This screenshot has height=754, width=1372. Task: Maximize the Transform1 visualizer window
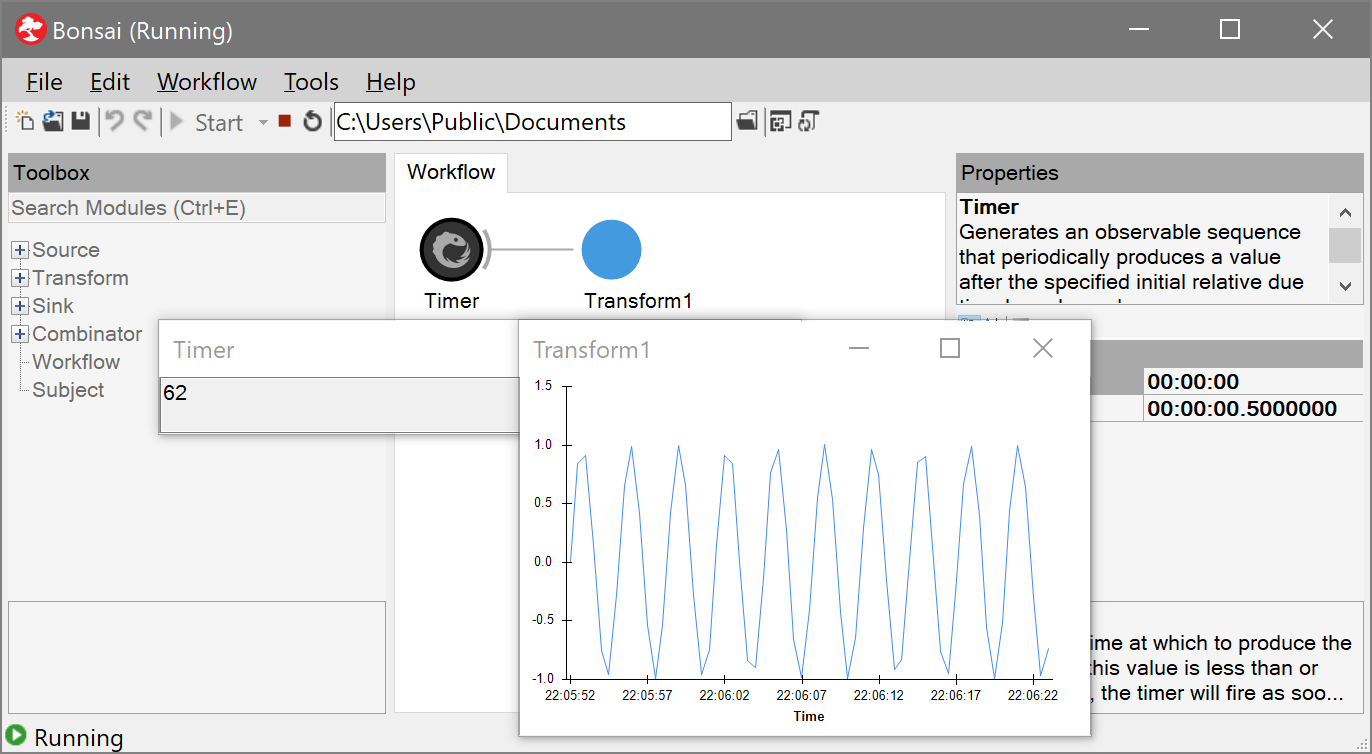[950, 348]
